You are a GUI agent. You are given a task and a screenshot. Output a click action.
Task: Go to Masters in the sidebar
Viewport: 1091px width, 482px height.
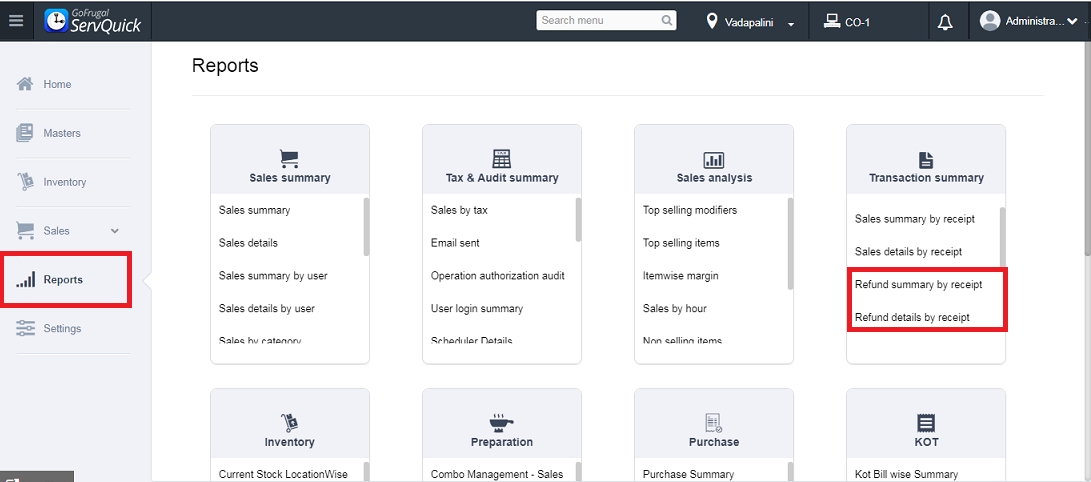[62, 133]
